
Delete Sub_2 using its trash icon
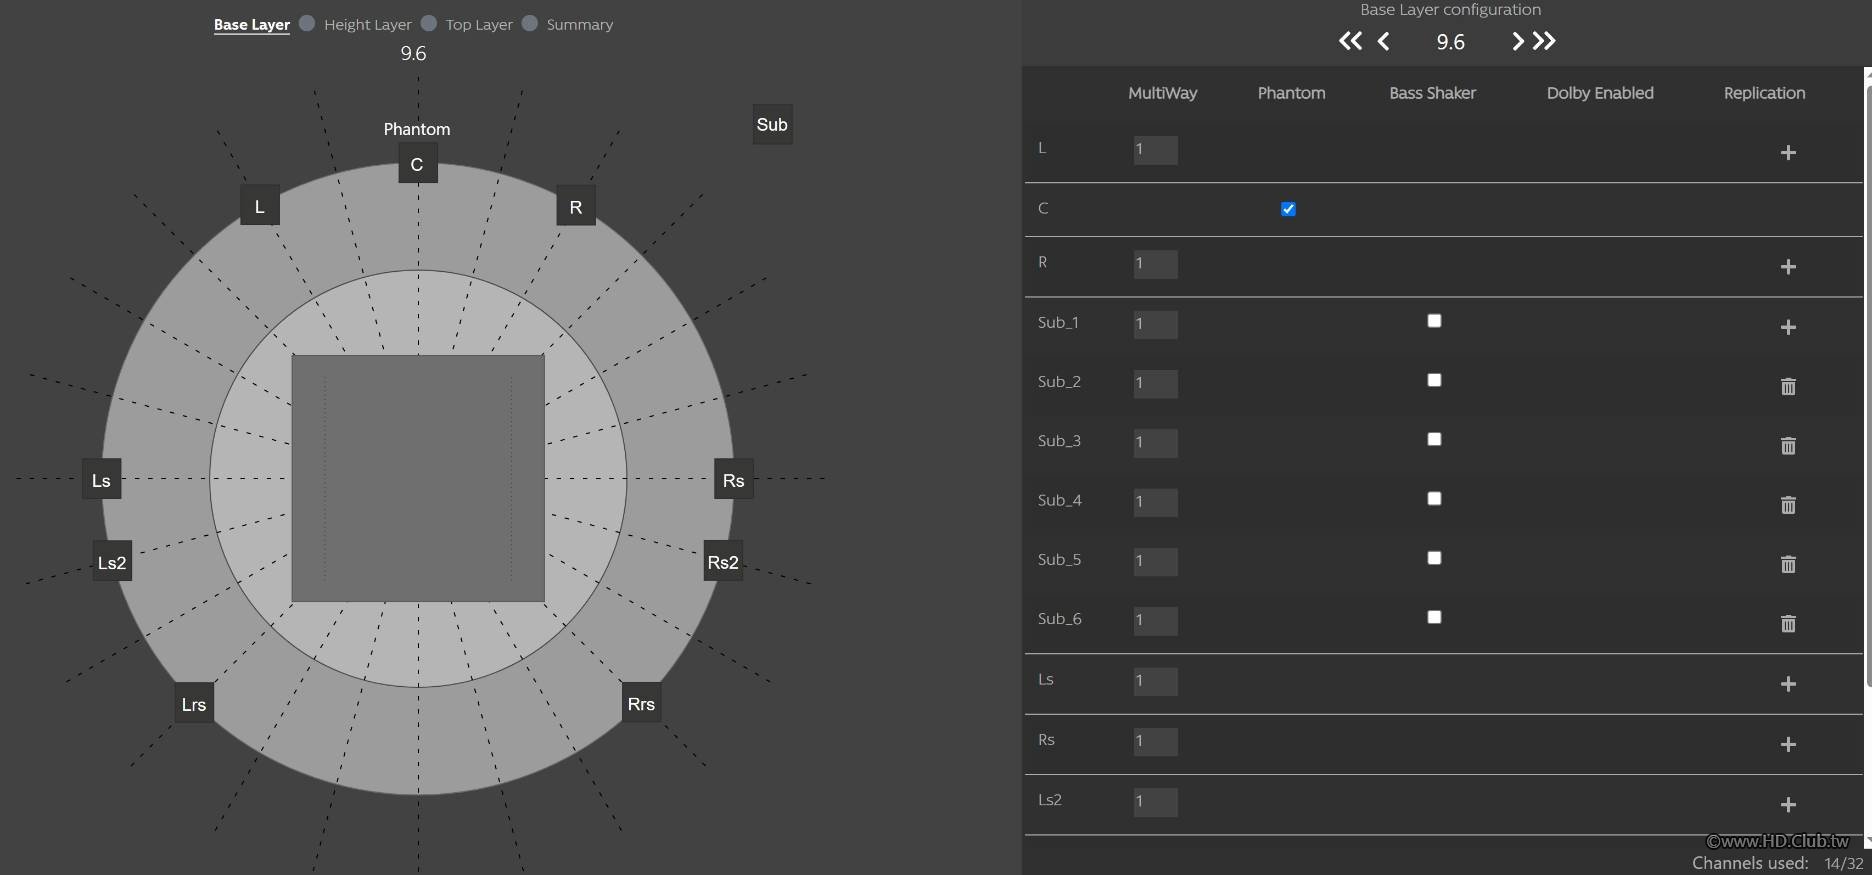[x=1788, y=386]
